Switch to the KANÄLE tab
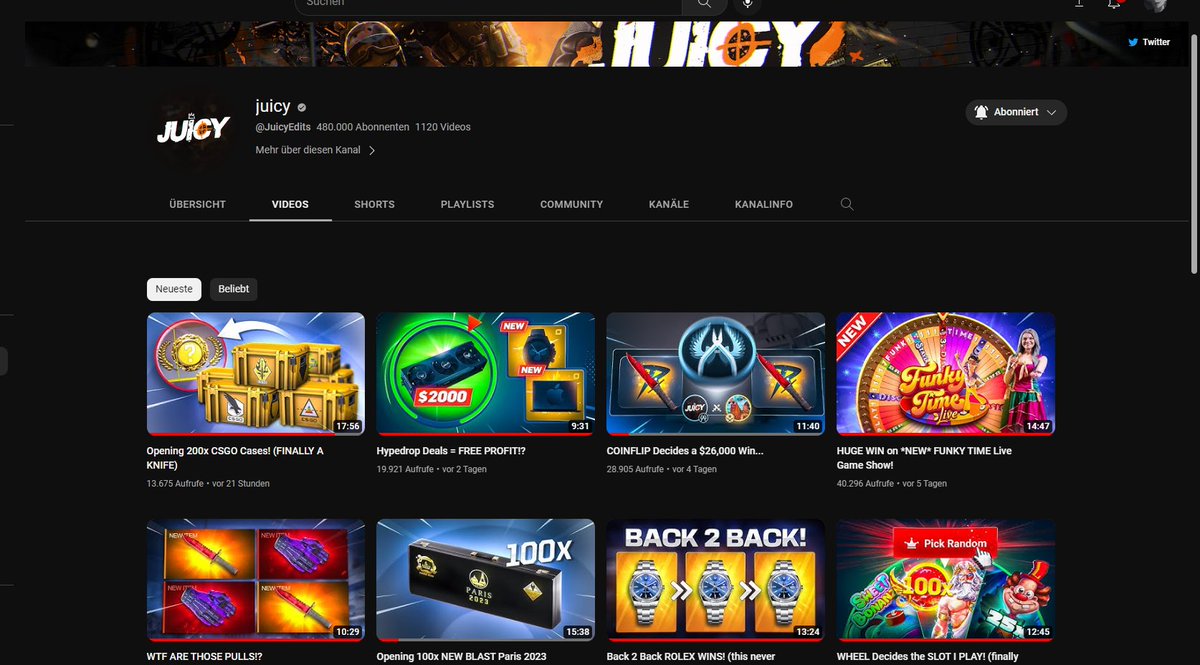1200x665 pixels. coord(669,204)
